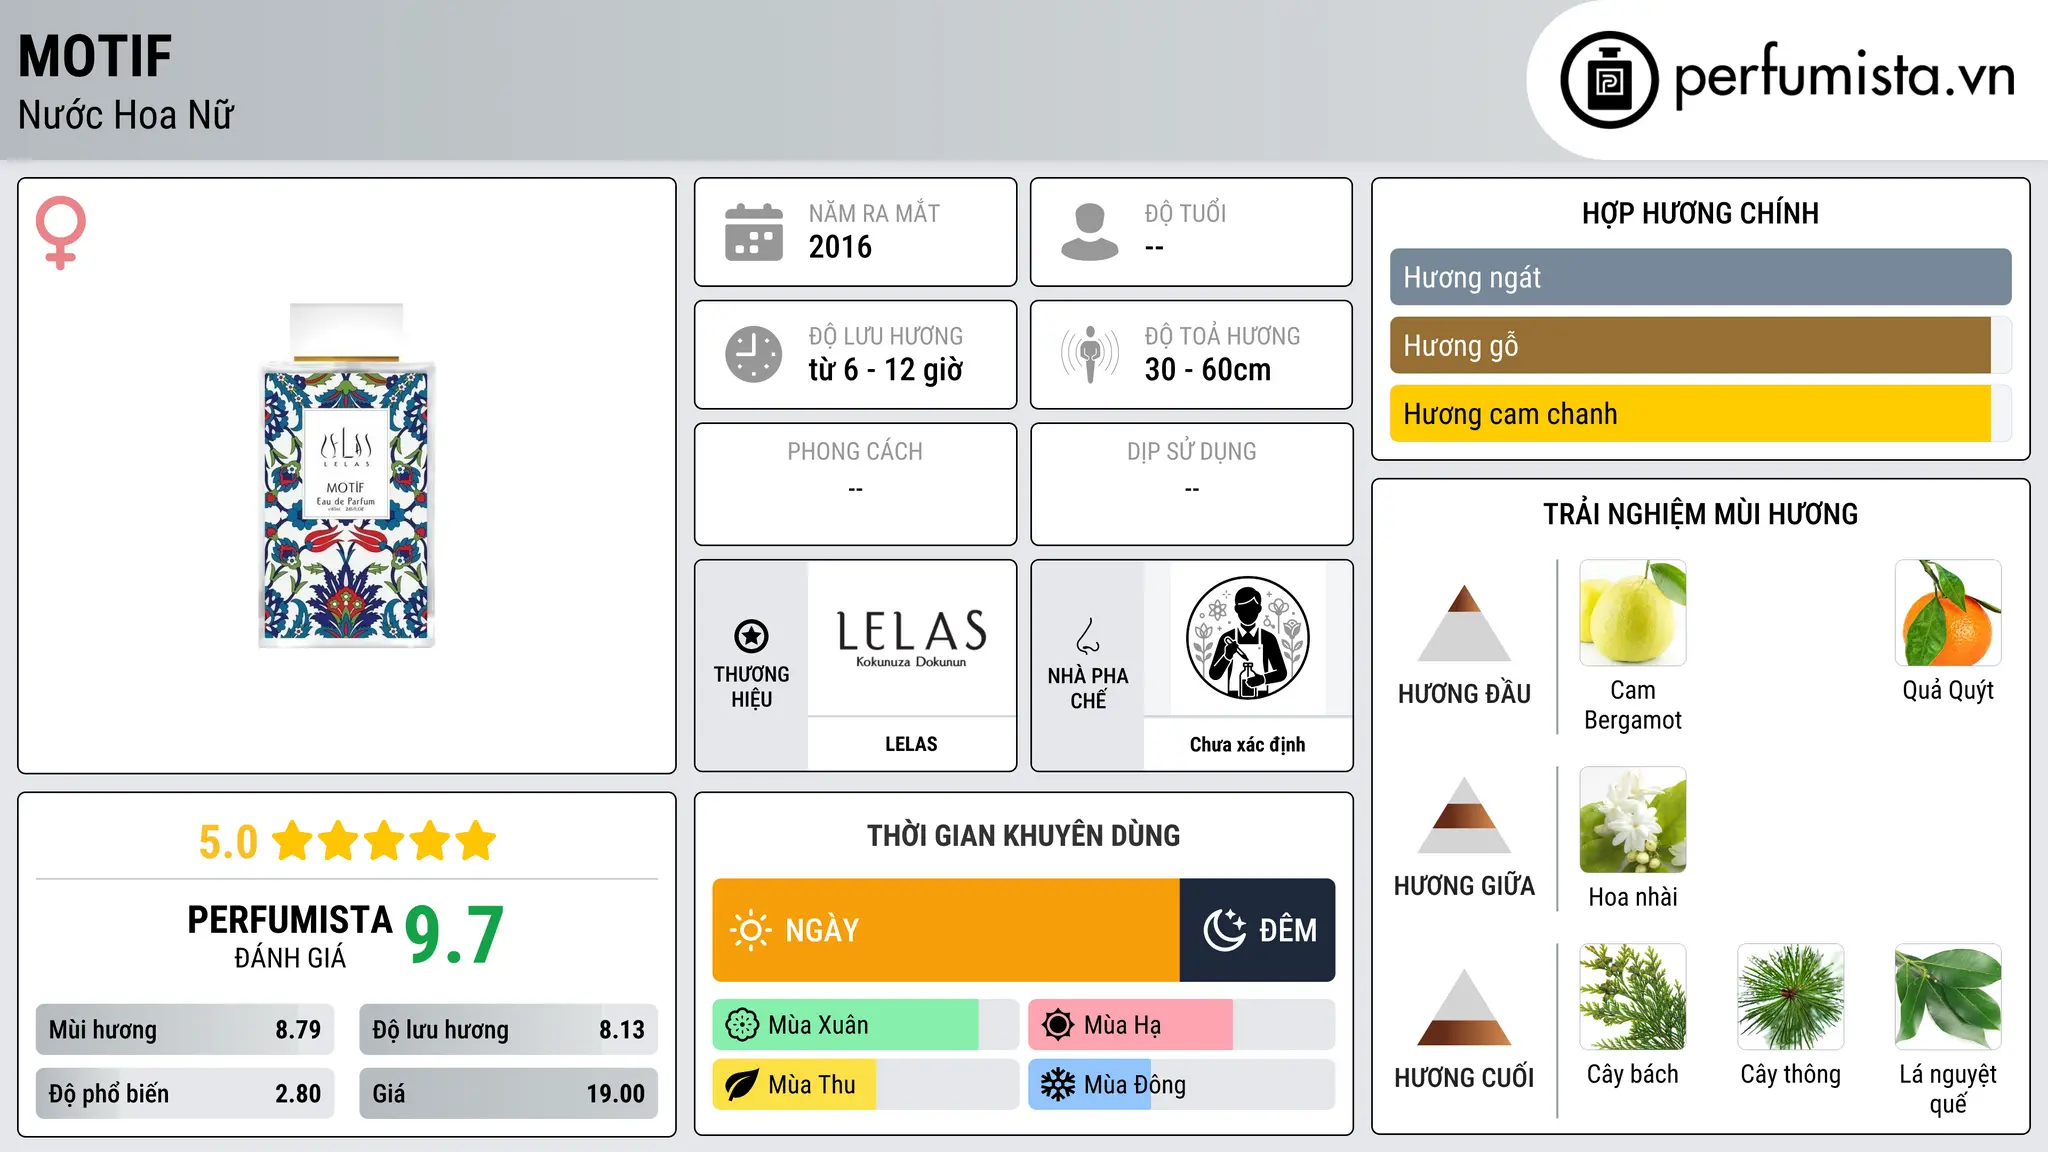Click the pink Mùa Hạ season bar
Viewport: 2048px width, 1152px height.
[1181, 1025]
